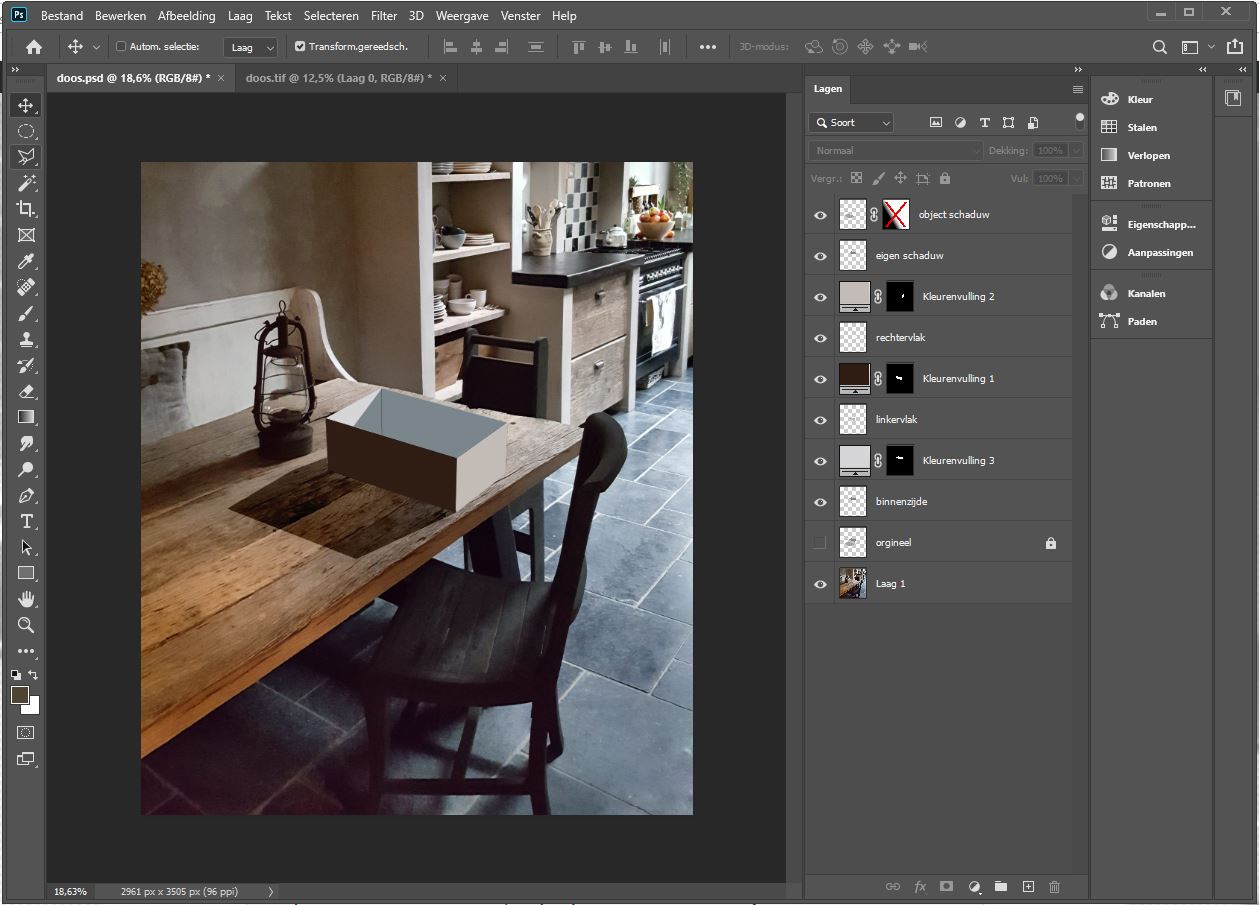Select the Crop tool
Viewport: 1259px width, 905px height.
(x=26, y=209)
